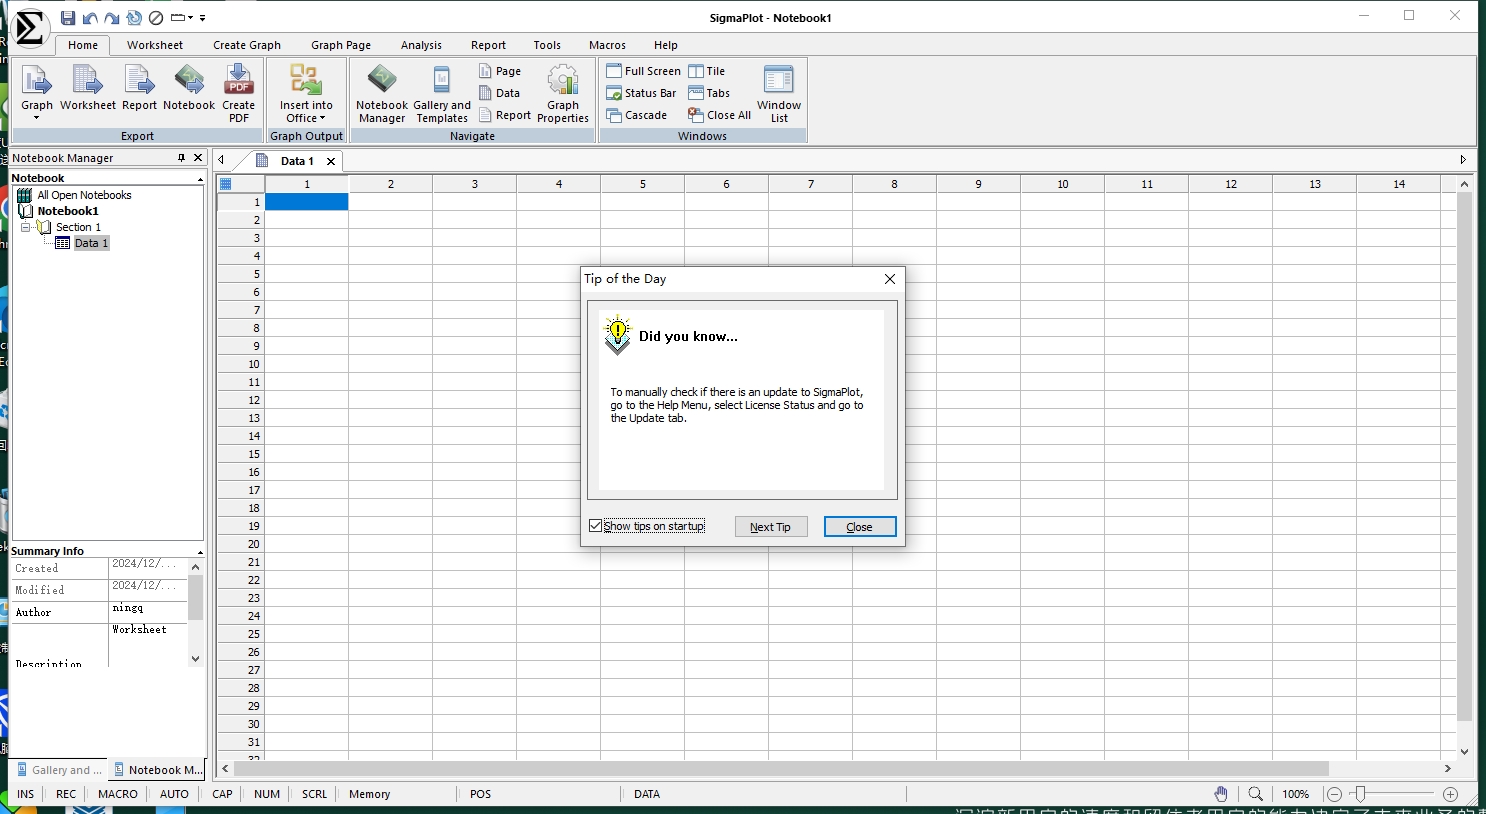Click the Export Worksheet icon
The image size is (1486, 814).
88,88
